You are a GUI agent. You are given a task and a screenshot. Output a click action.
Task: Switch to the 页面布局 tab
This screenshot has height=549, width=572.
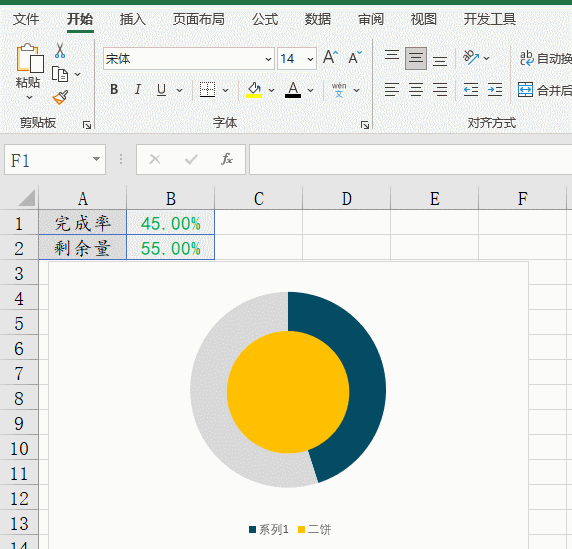pos(199,19)
